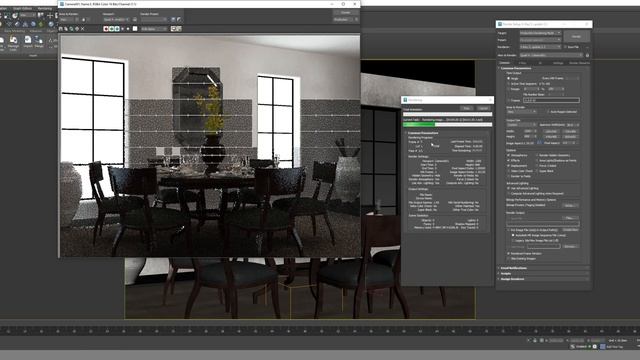This screenshot has height=360, width=640.
Task: Toggle Atmospherics checkbox in Options
Action: tap(508, 155)
